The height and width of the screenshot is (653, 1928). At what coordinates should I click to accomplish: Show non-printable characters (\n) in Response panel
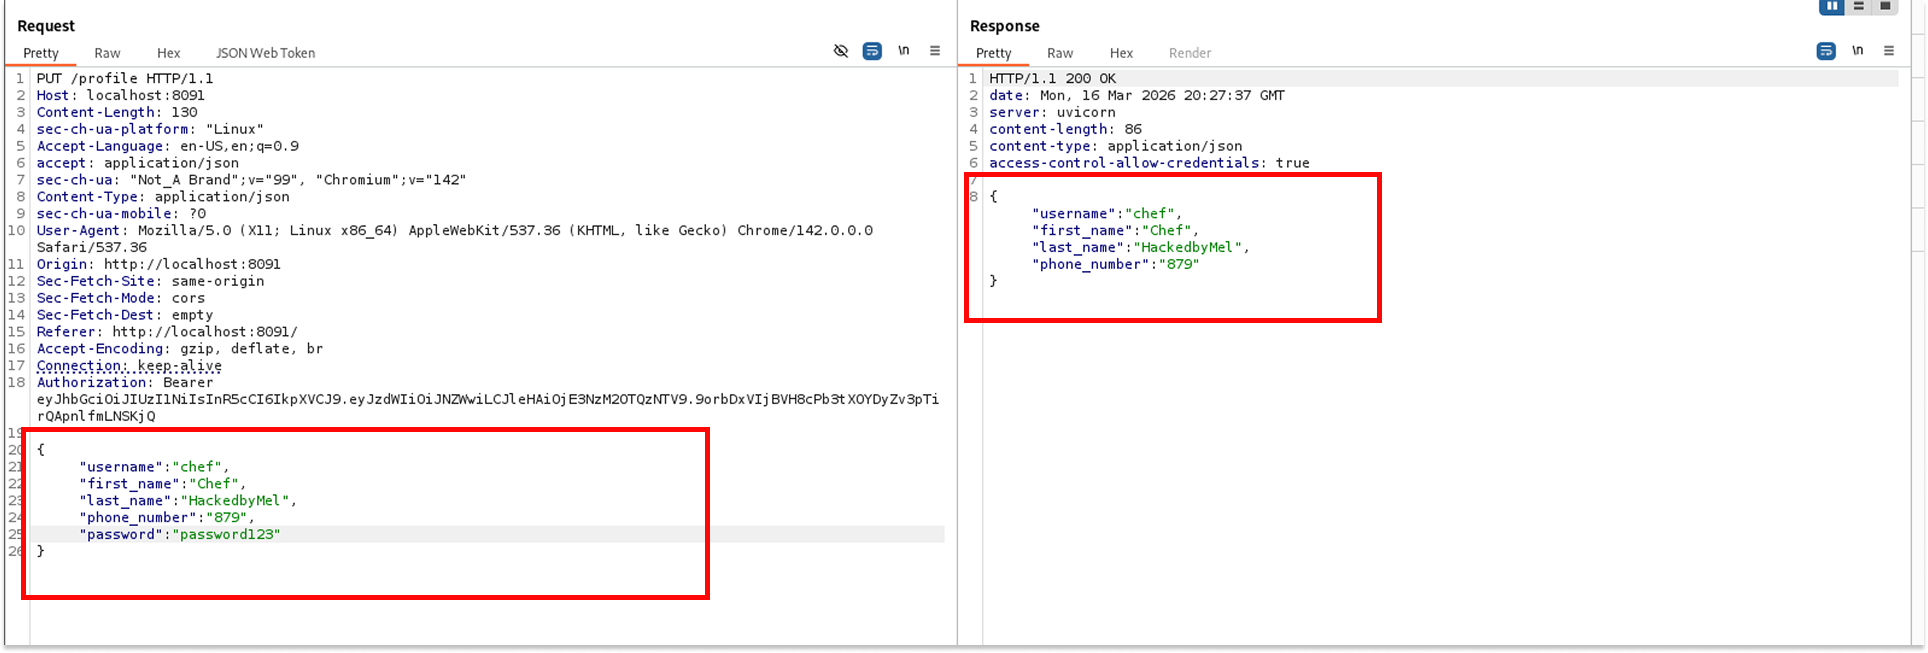click(x=1858, y=51)
